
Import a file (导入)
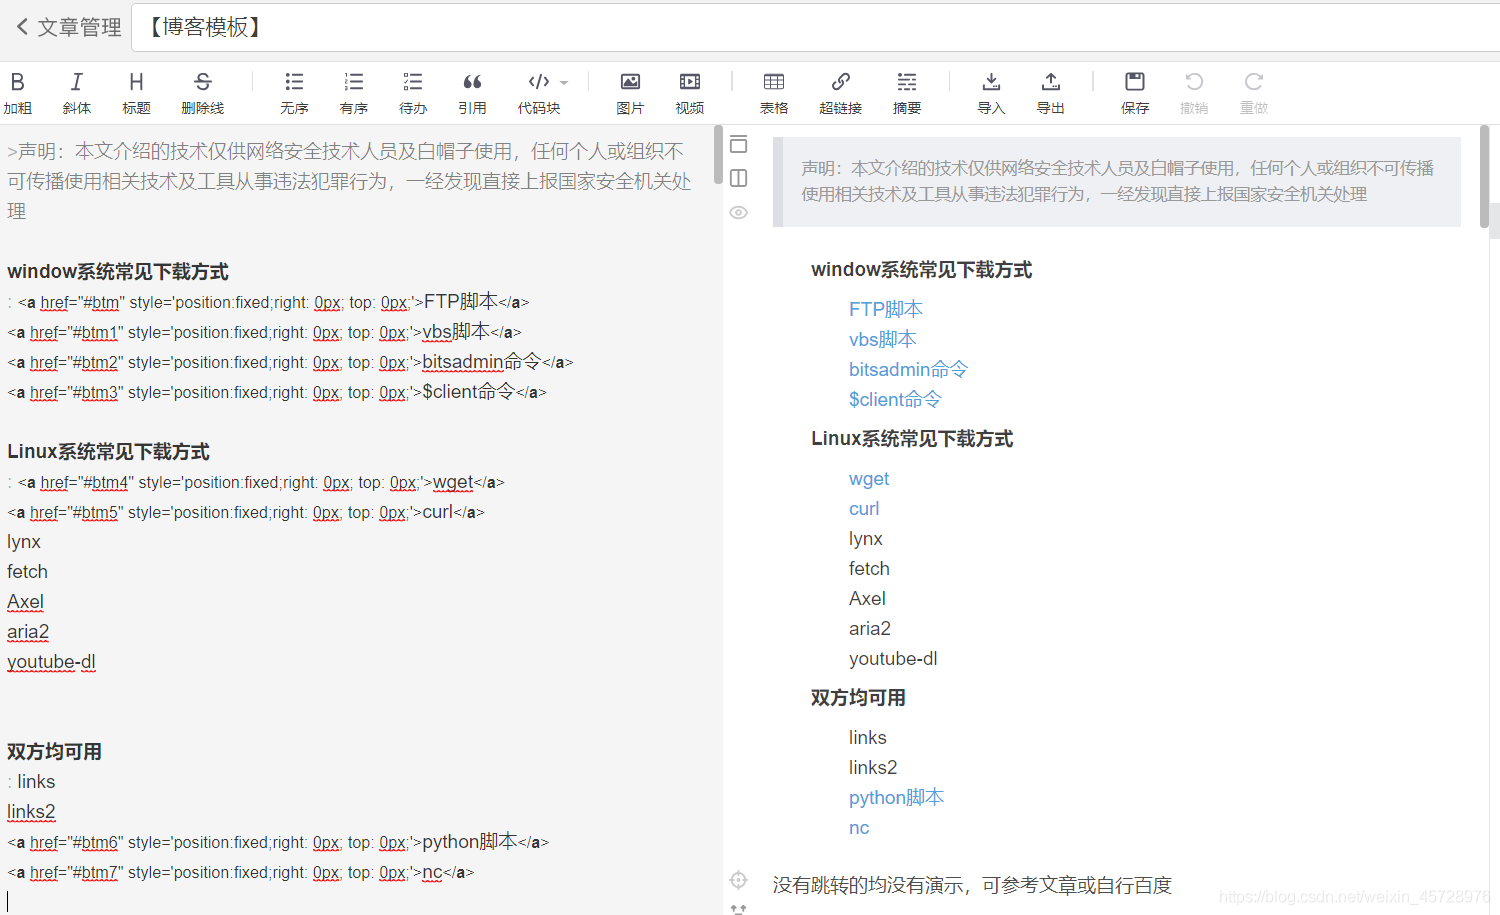point(991,93)
